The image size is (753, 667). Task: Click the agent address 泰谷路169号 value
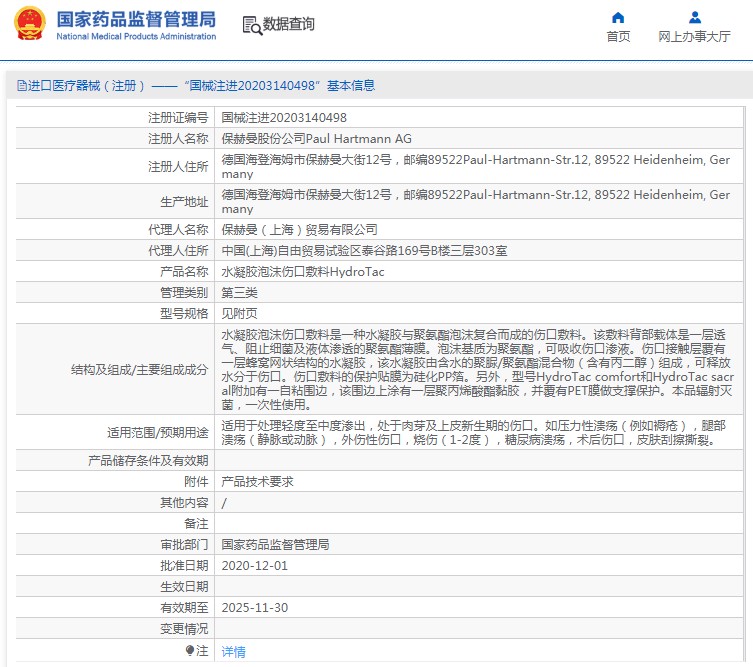[x=364, y=251]
